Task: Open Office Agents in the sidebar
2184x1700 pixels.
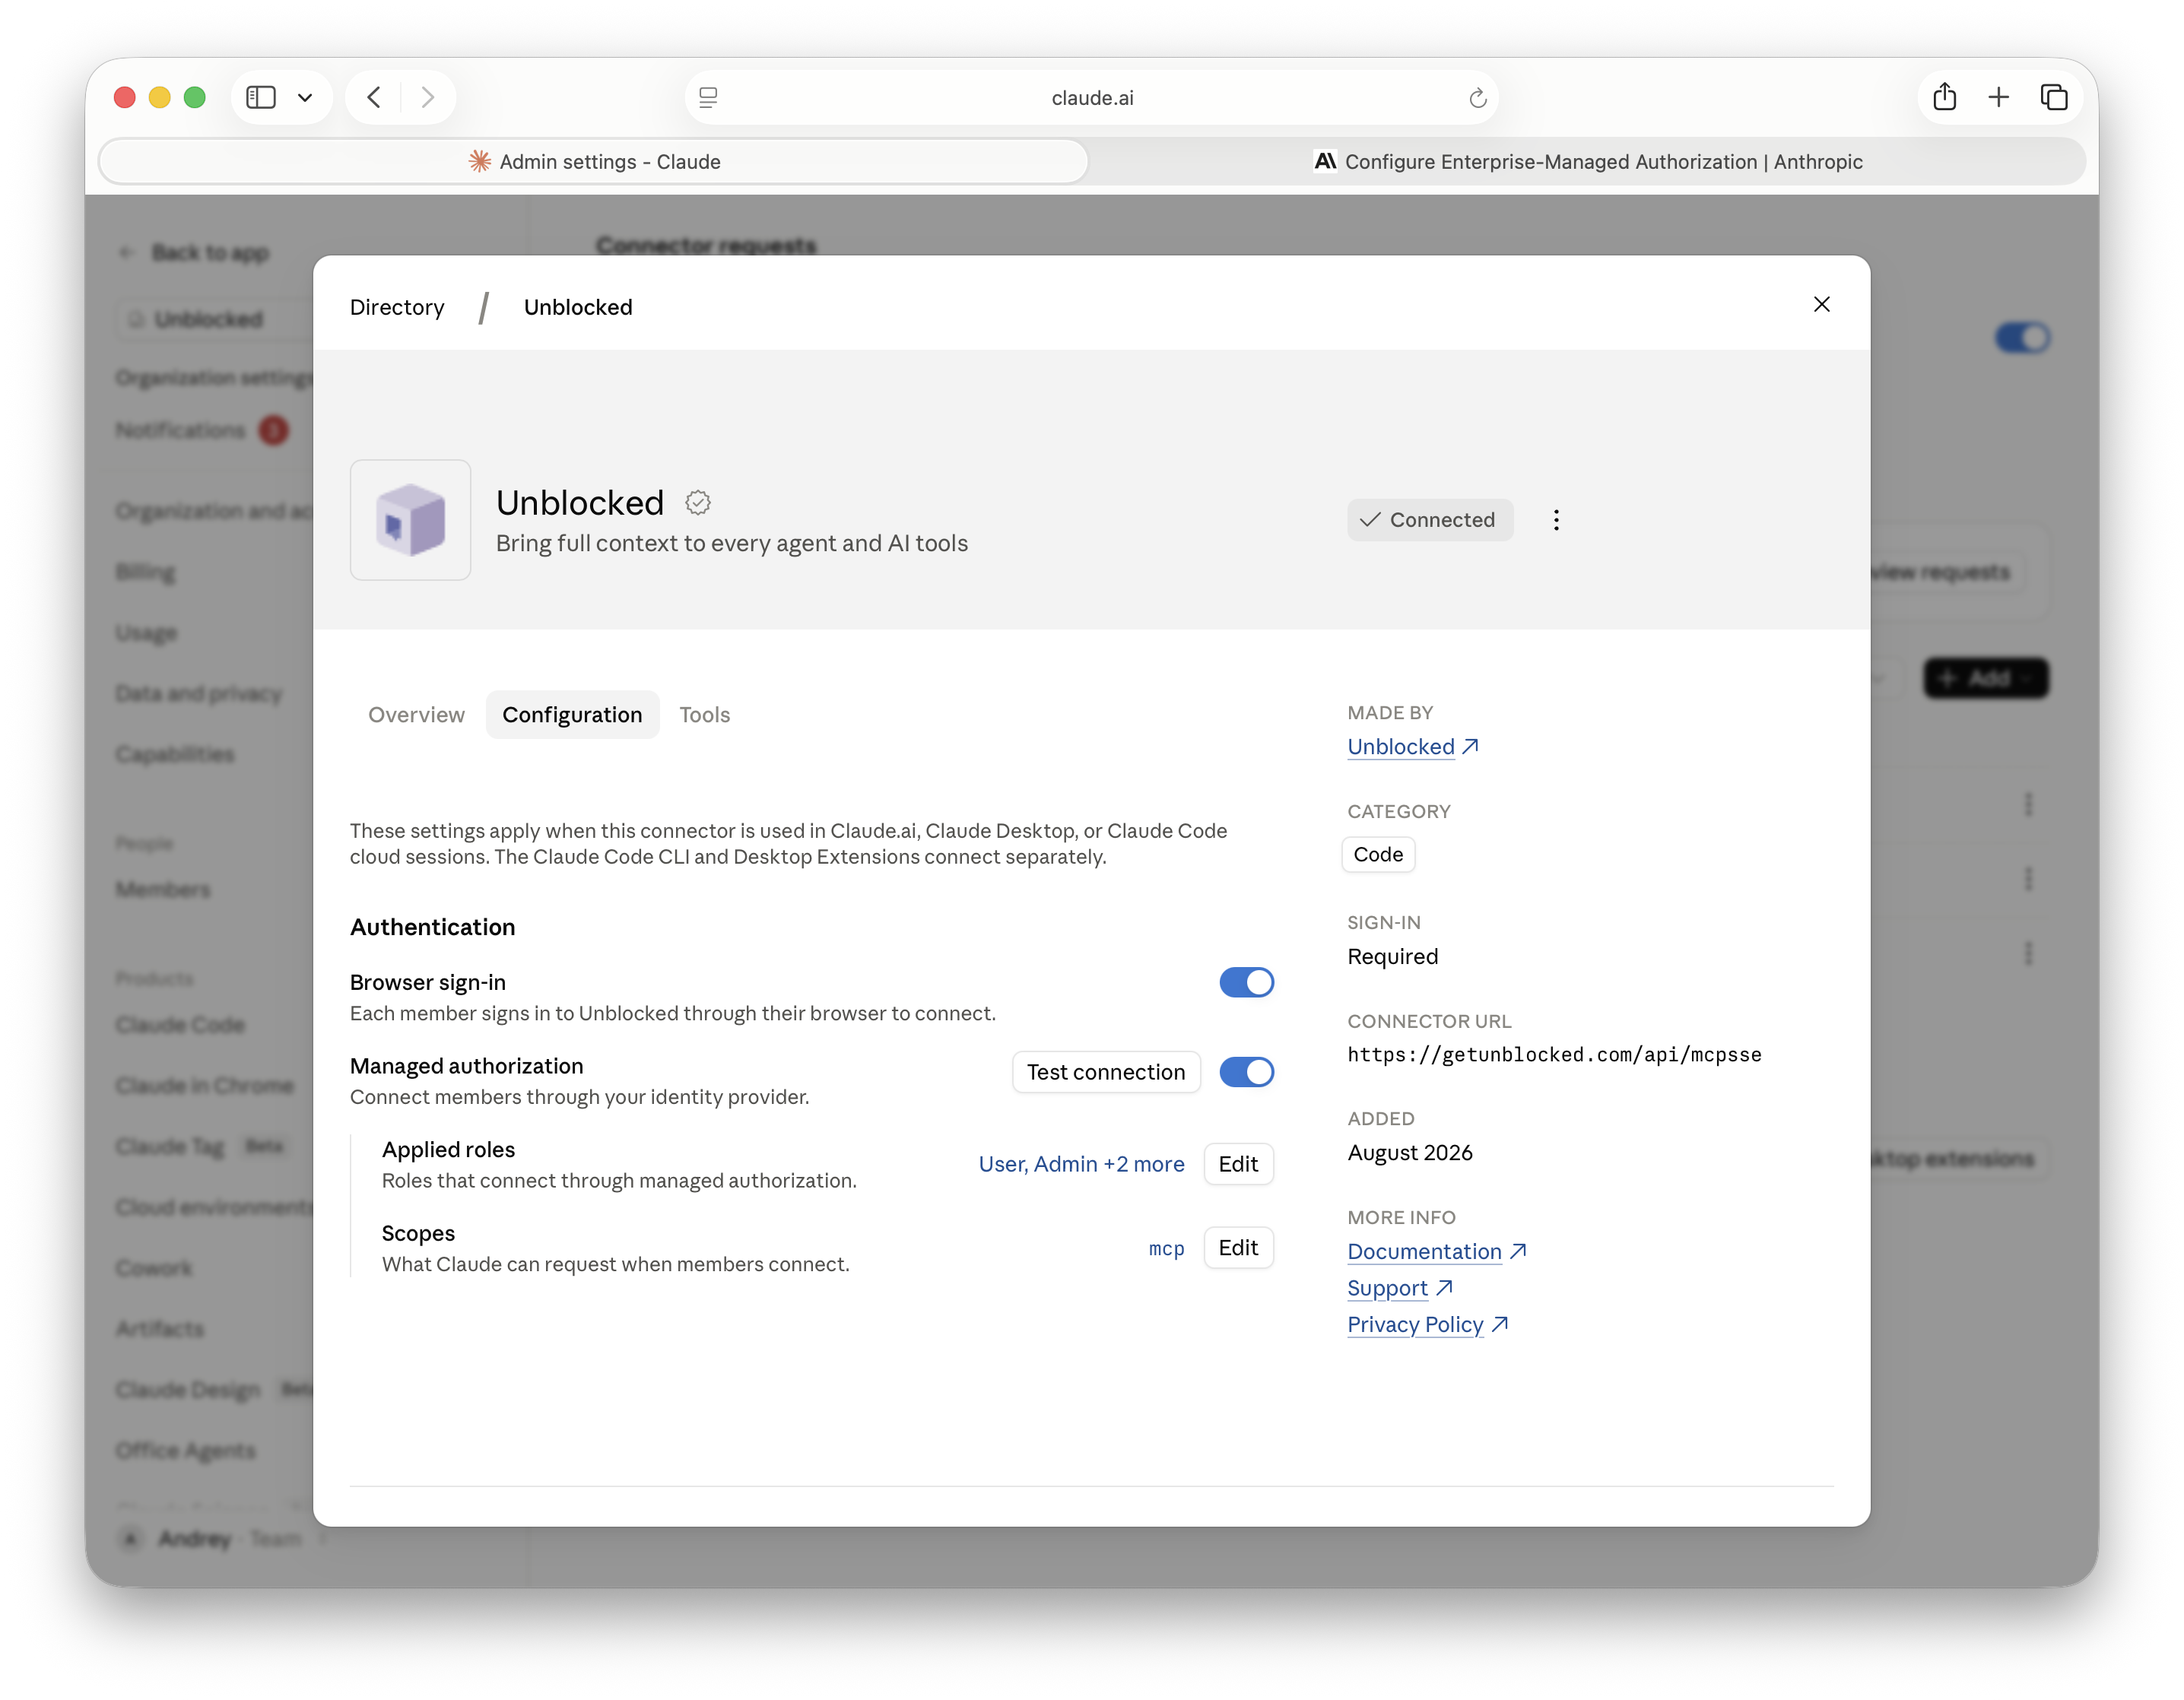Action: [x=186, y=1450]
